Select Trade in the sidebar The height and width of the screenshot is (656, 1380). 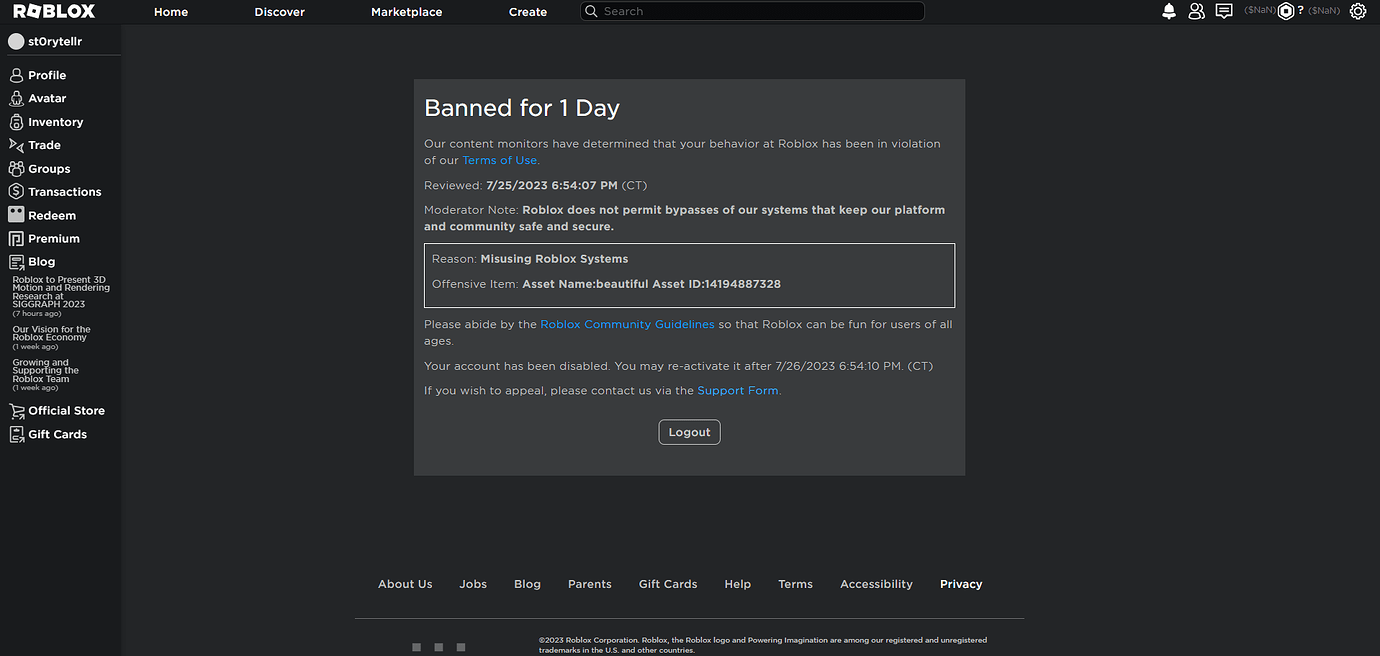(45, 145)
